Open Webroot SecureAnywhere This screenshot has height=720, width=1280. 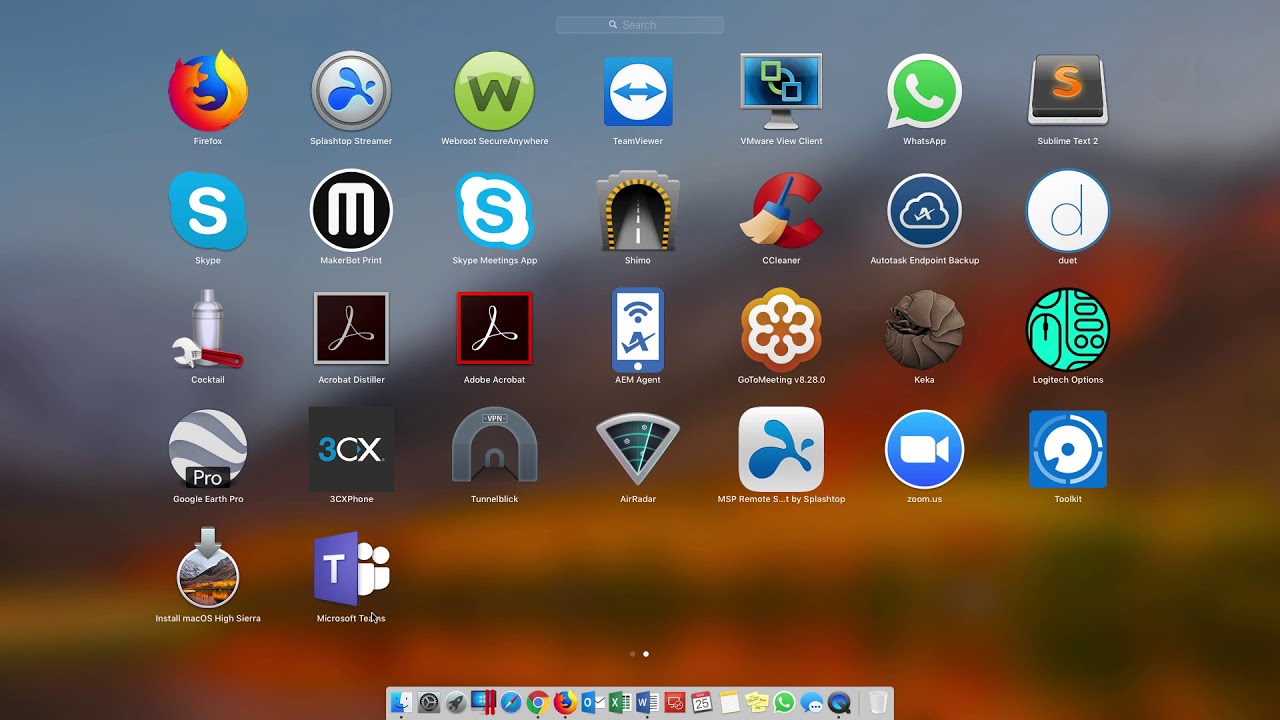tap(494, 91)
